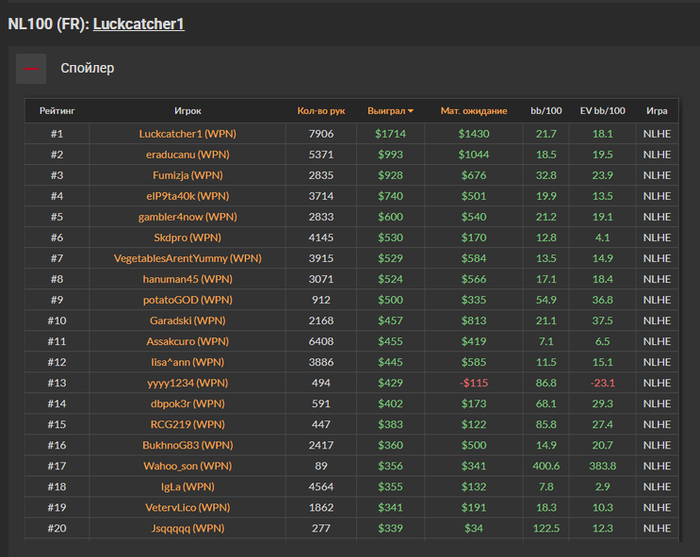Open player lisa^ann (WPN)
The image size is (700, 557).
188,362
